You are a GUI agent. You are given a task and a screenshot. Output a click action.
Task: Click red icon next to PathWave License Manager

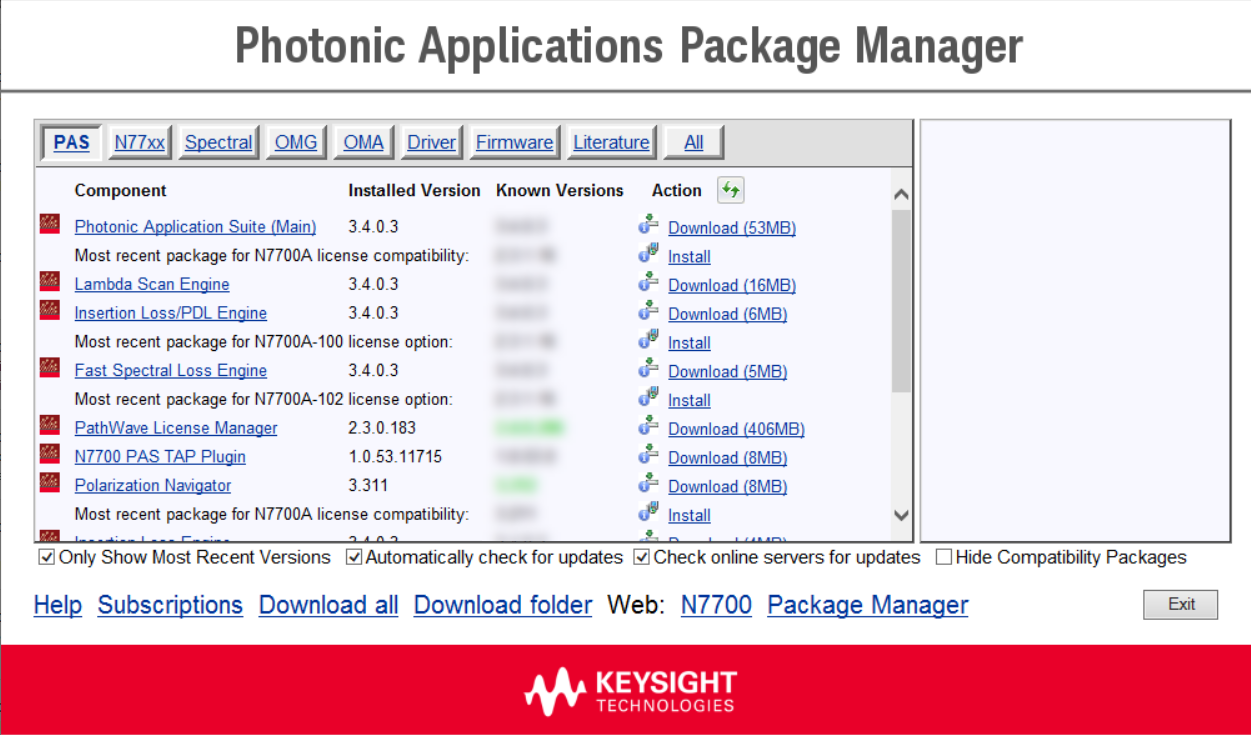49,425
